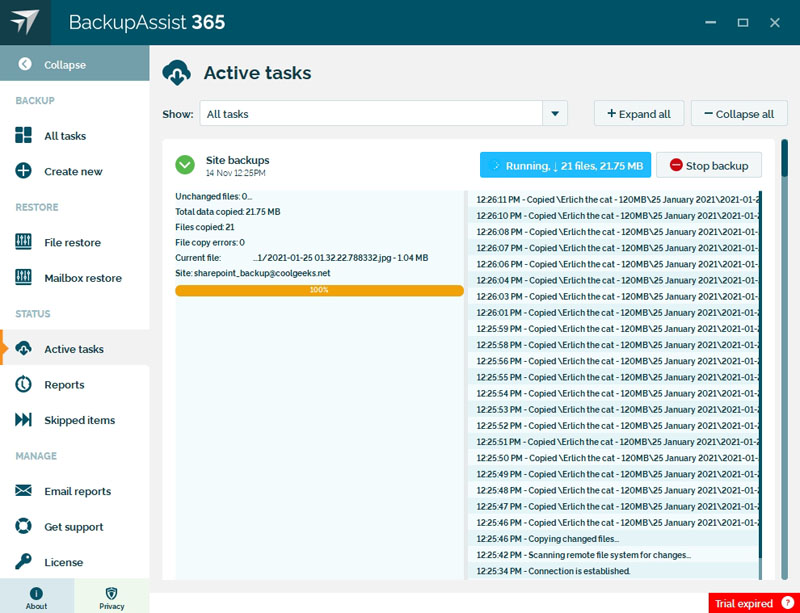The image size is (800, 613).
Task: Click the File copy errors 0 line
Action: (x=210, y=242)
